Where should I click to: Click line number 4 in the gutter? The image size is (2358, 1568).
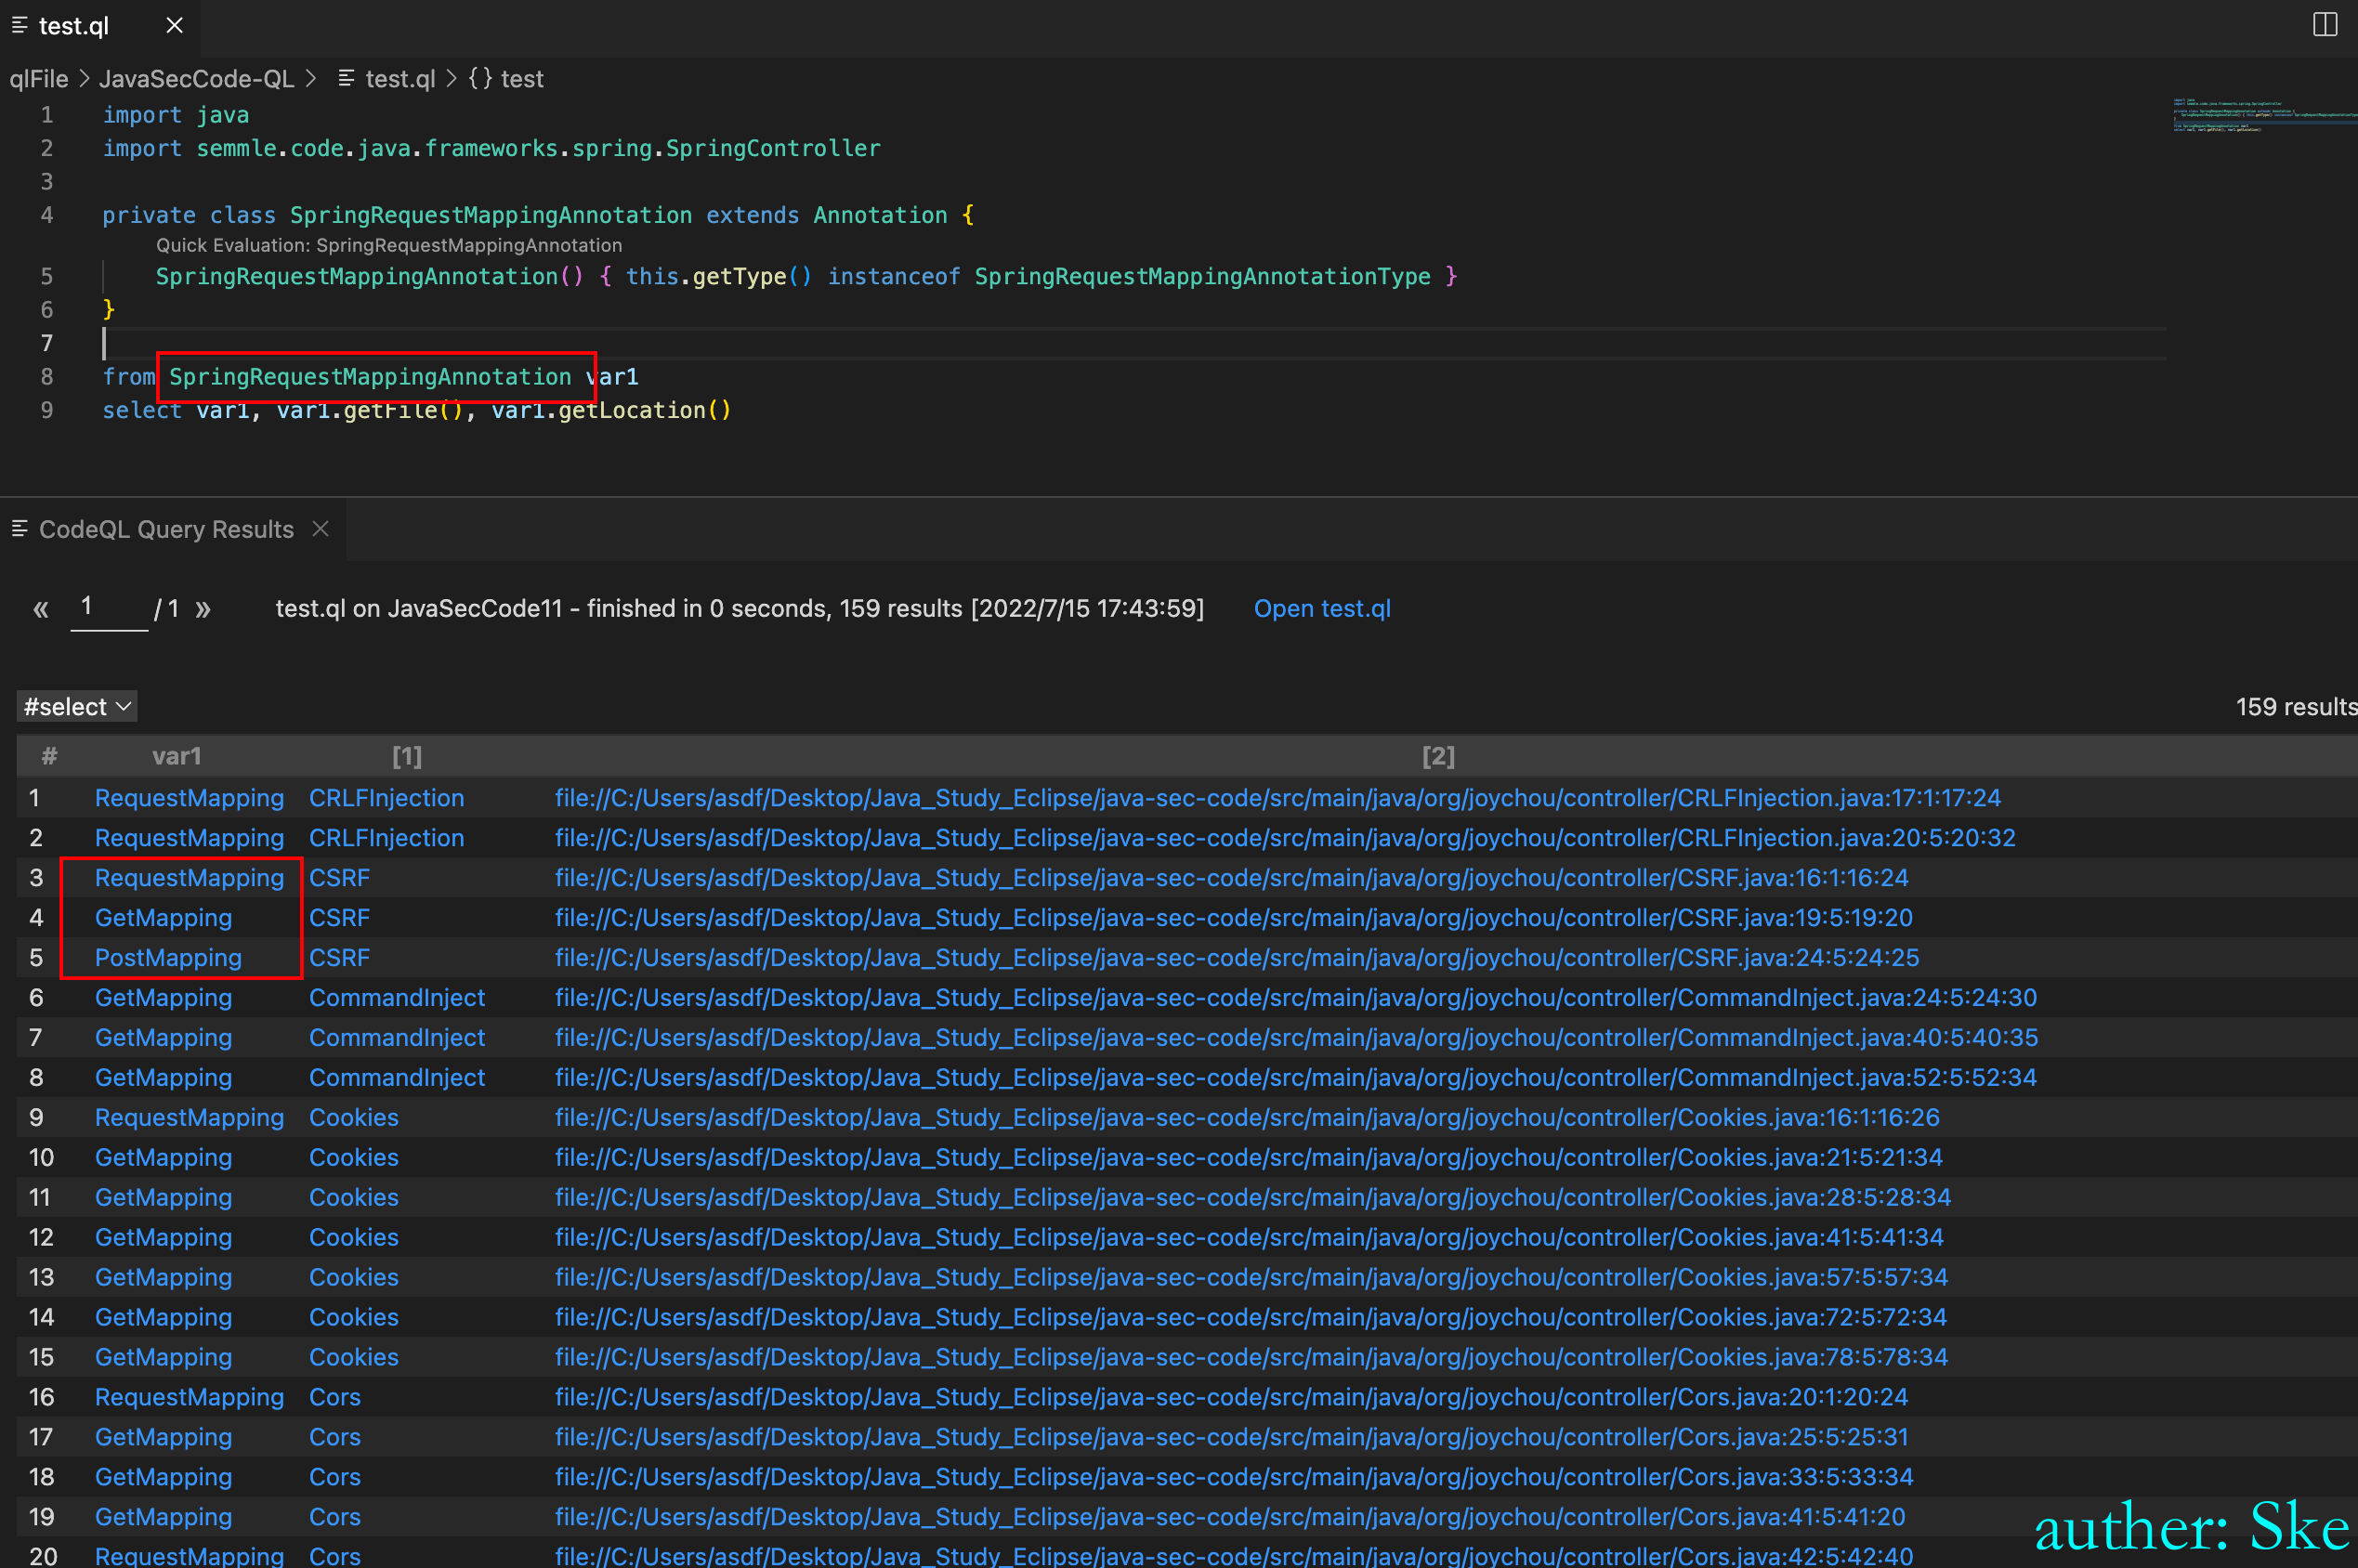pos(46,215)
